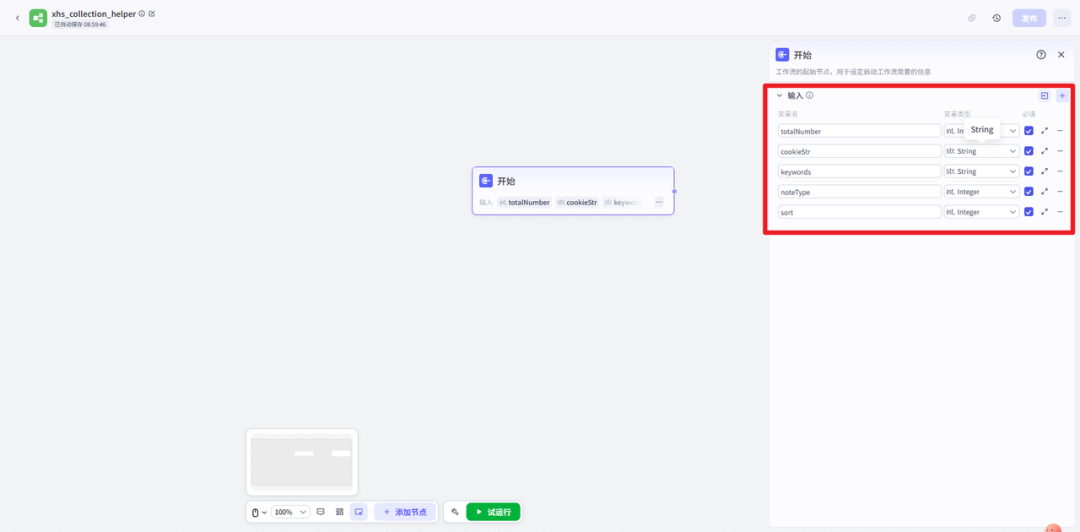Open help icon in 开始 panel

coord(1041,55)
